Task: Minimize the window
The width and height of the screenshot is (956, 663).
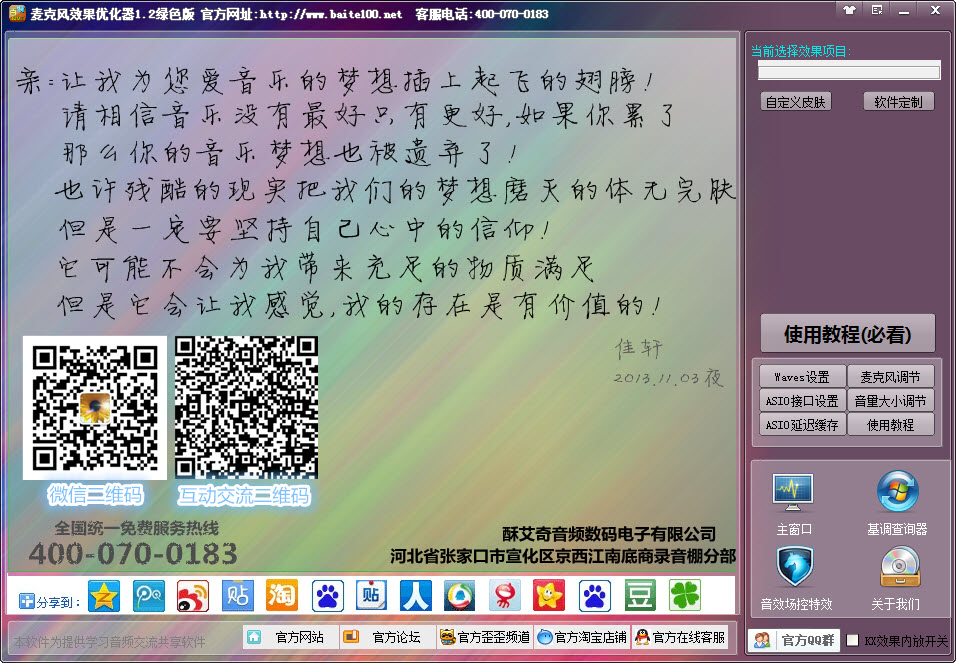Action: pyautogui.click(x=904, y=11)
